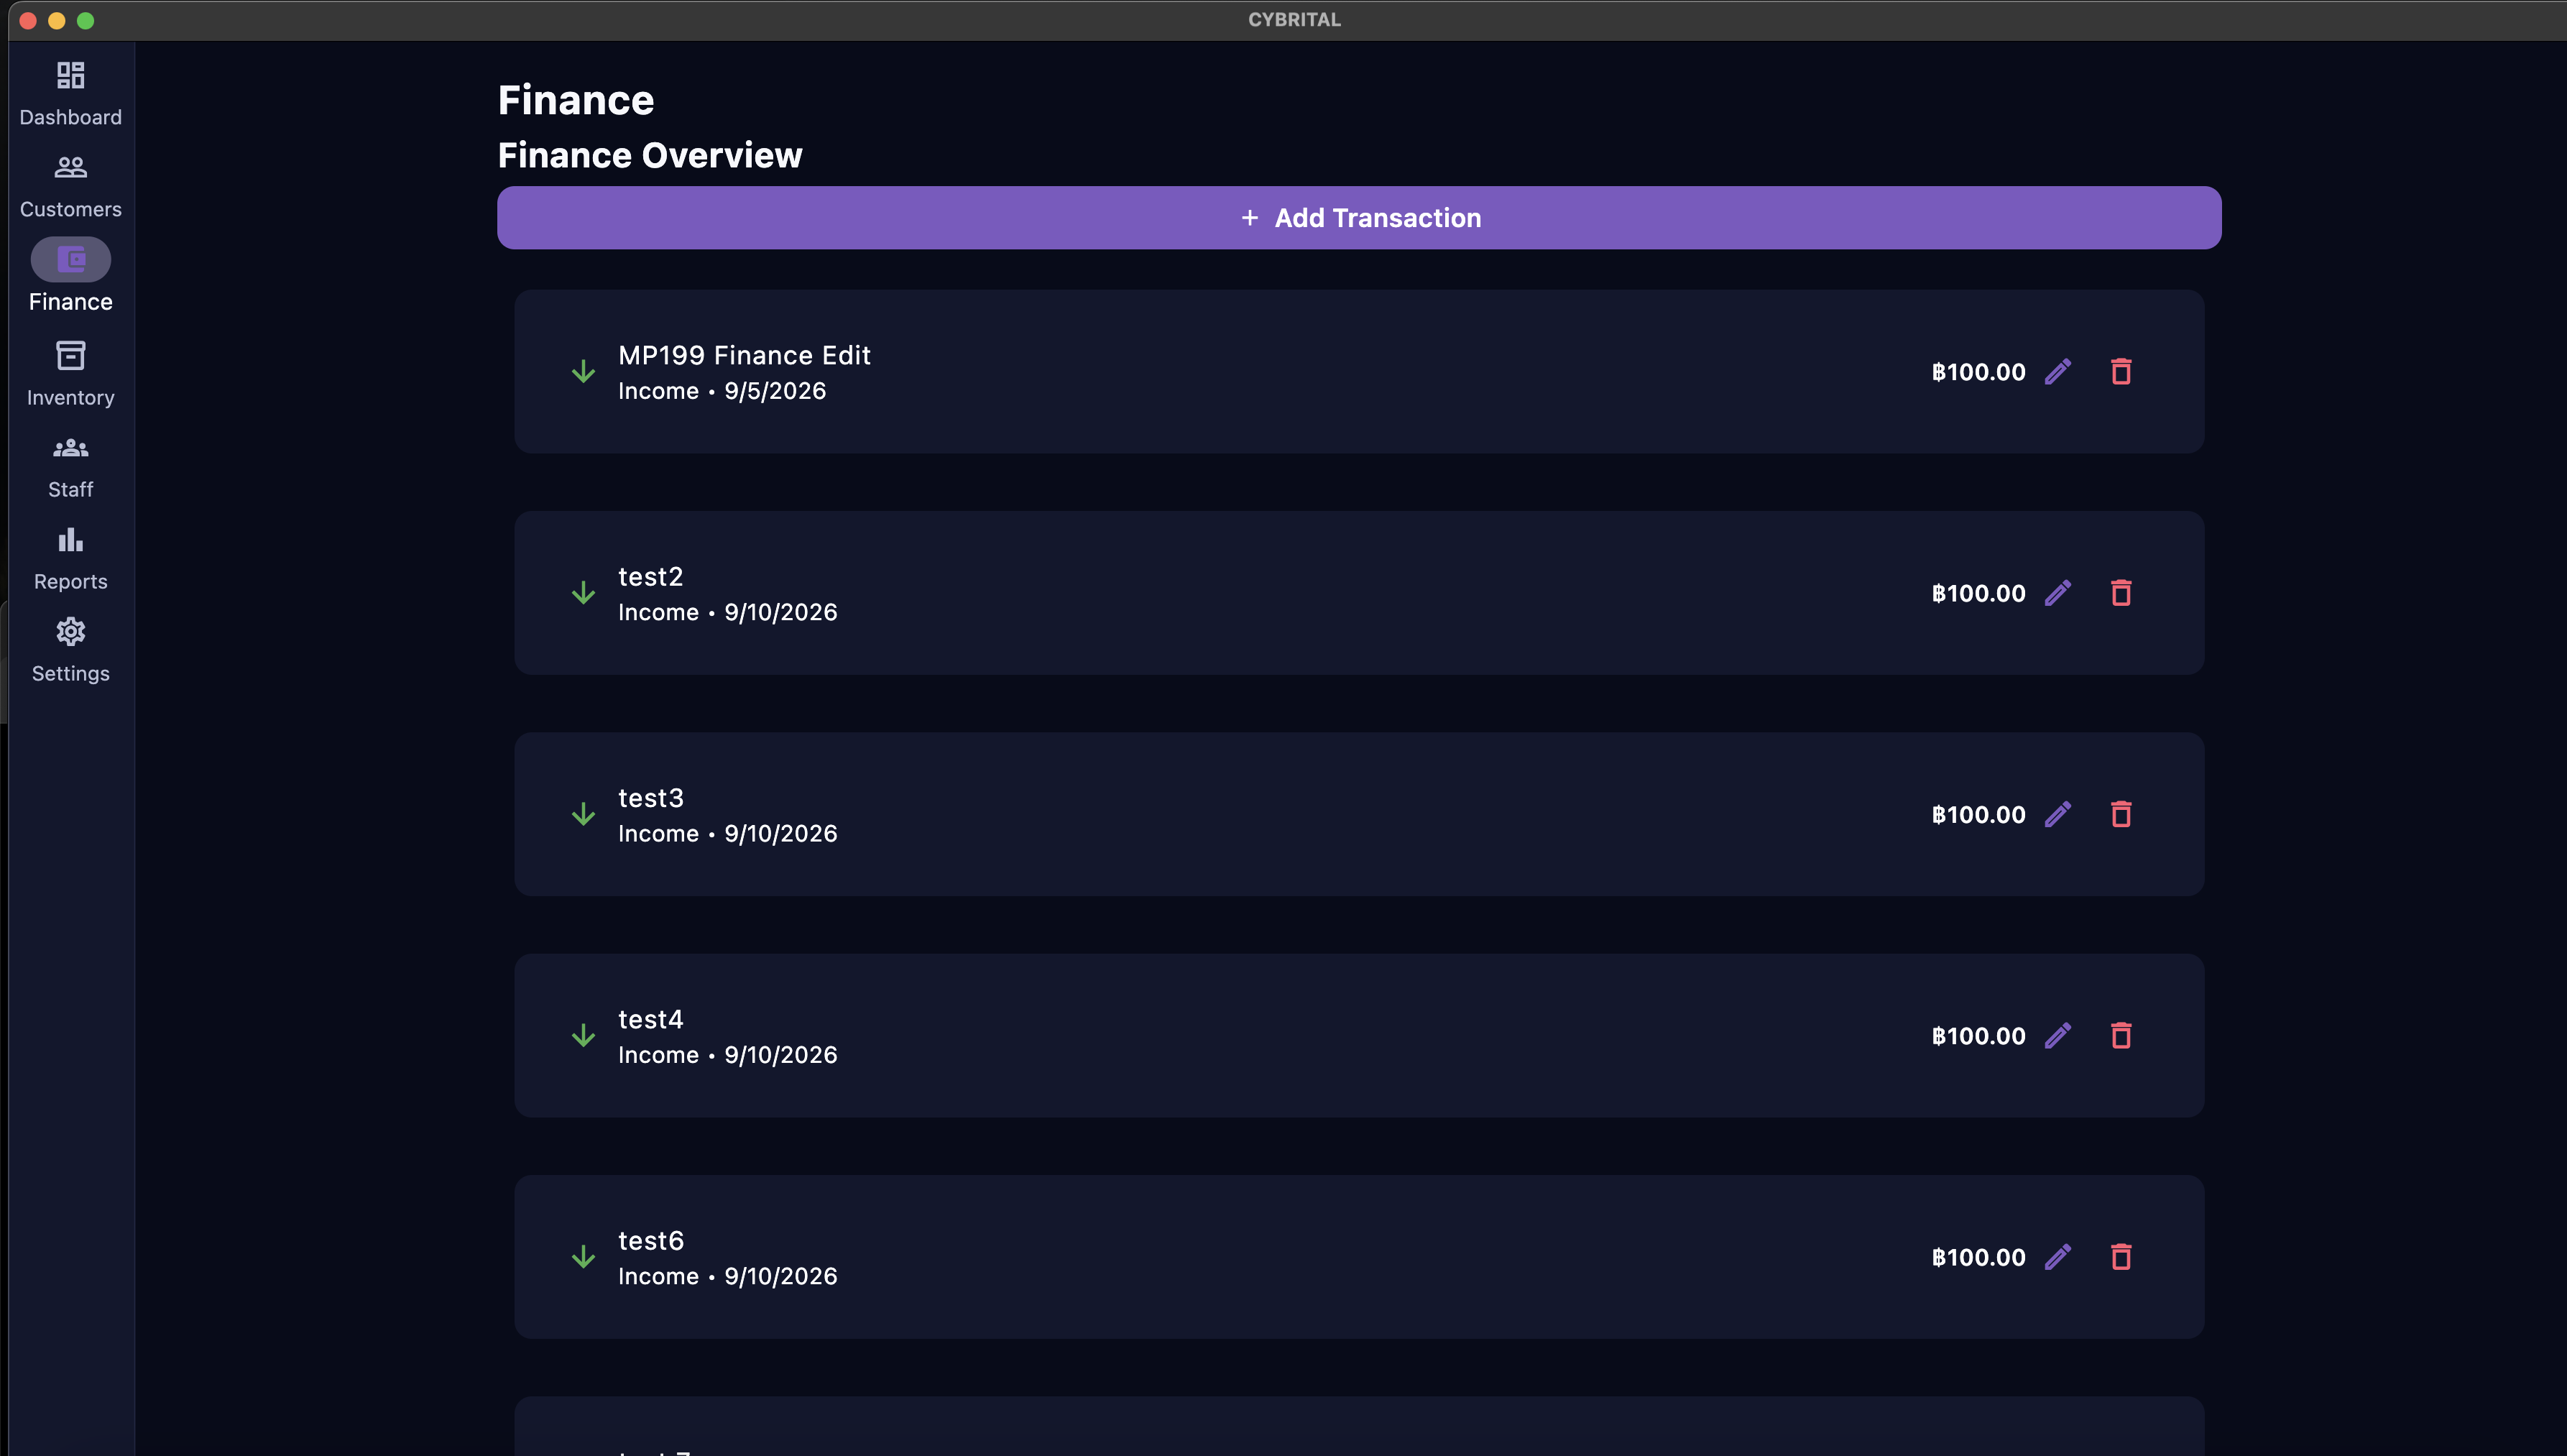This screenshot has height=1456, width=2567.
Task: Open the Staff group icon
Action: click(70, 448)
